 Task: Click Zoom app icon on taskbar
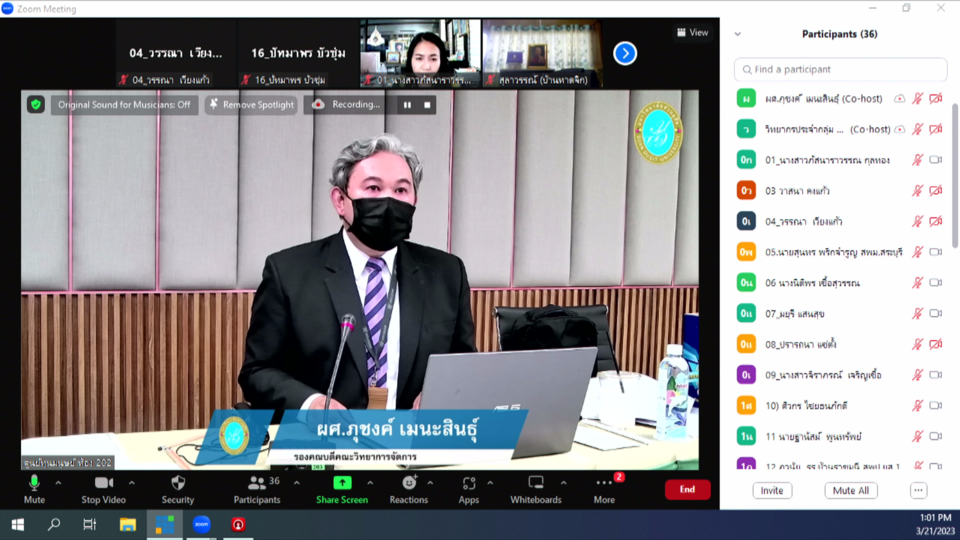[x=201, y=525]
